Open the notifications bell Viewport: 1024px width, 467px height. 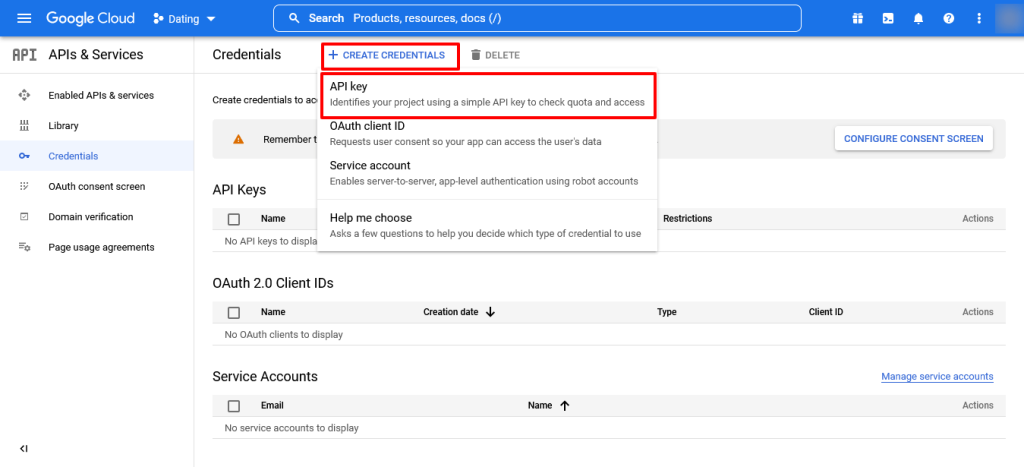[x=918, y=18]
